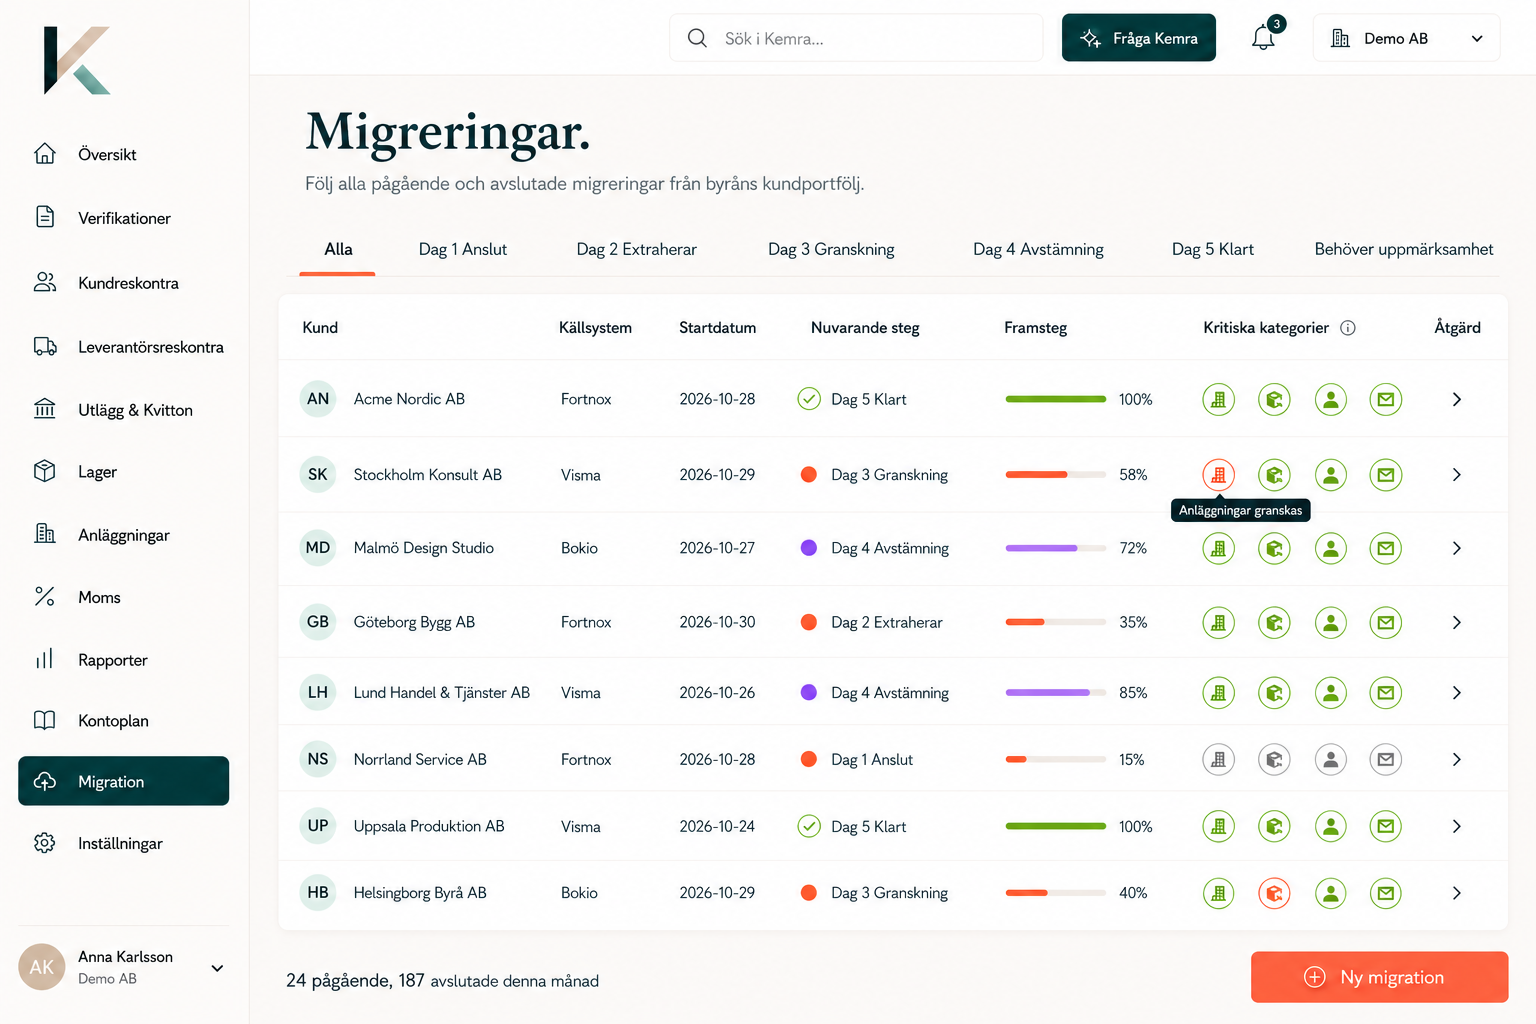The image size is (1536, 1024).
Task: Start a new migration with Ny migration
Action: (x=1379, y=977)
